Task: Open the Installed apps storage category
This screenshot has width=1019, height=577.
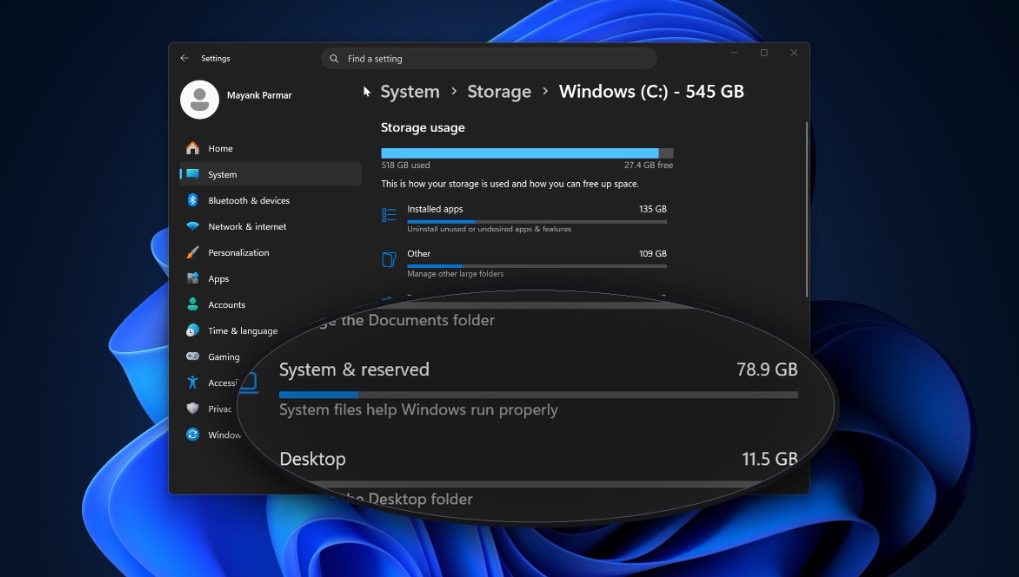Action: pyautogui.click(x=524, y=218)
